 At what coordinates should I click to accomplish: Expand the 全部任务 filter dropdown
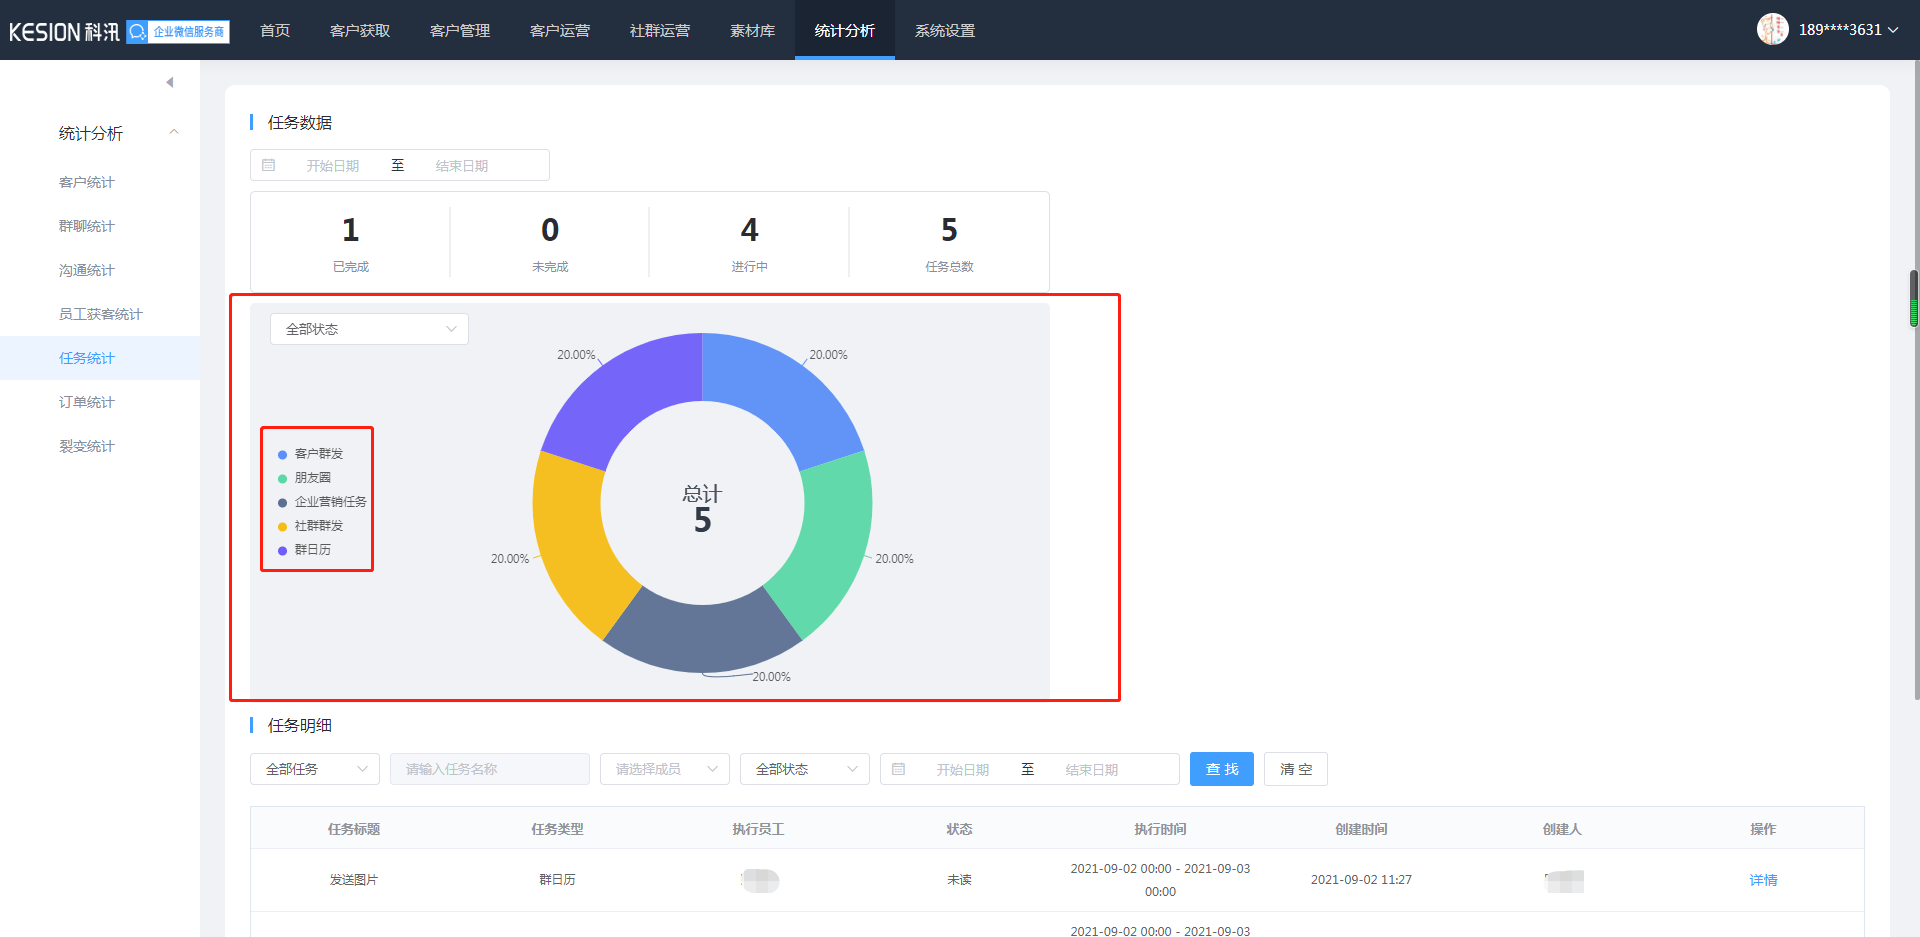pos(314,769)
